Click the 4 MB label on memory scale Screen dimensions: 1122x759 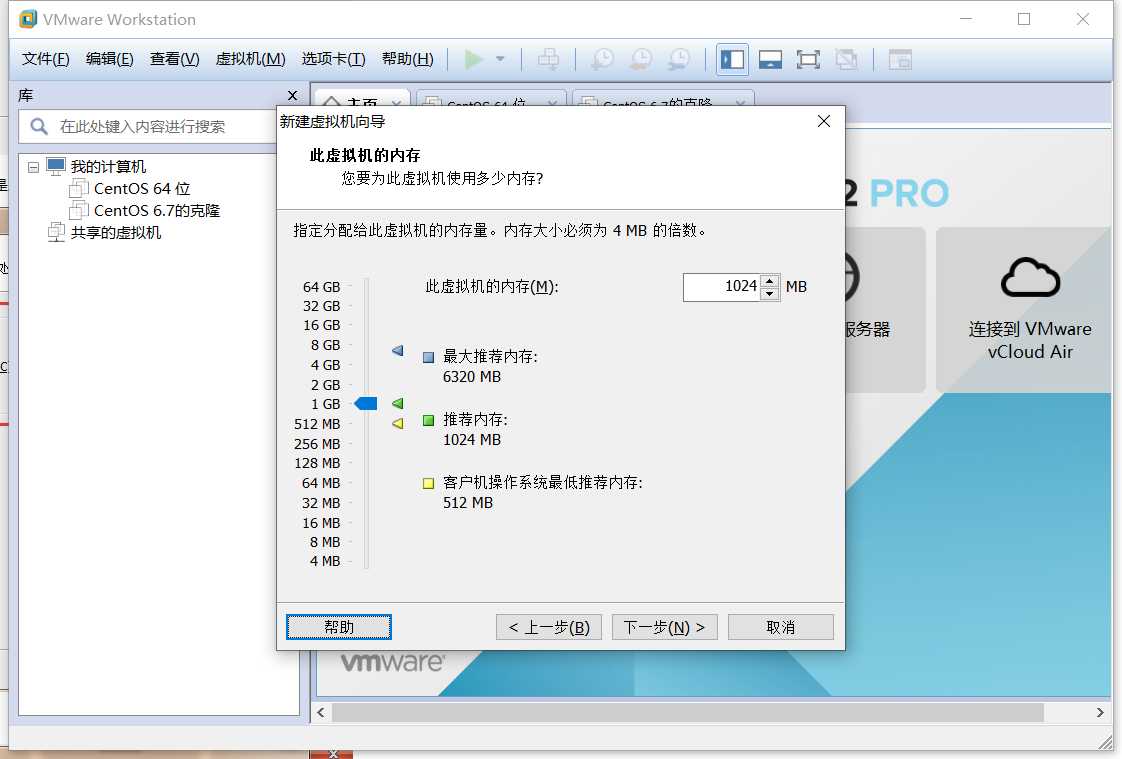tap(325, 562)
